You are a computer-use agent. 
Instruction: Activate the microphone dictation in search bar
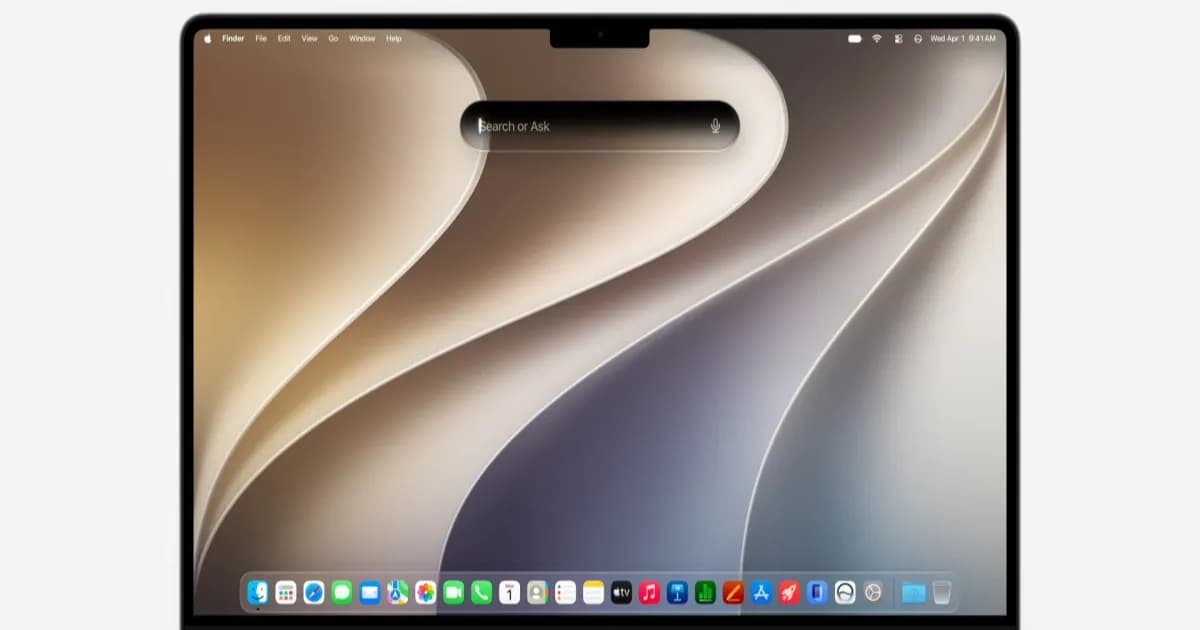715,126
